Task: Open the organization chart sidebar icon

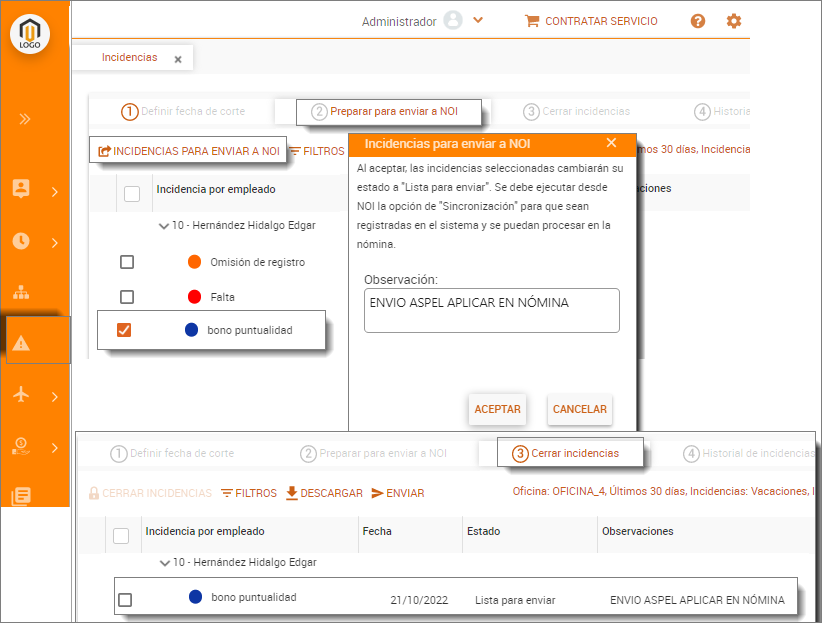Action: click(x=21, y=292)
